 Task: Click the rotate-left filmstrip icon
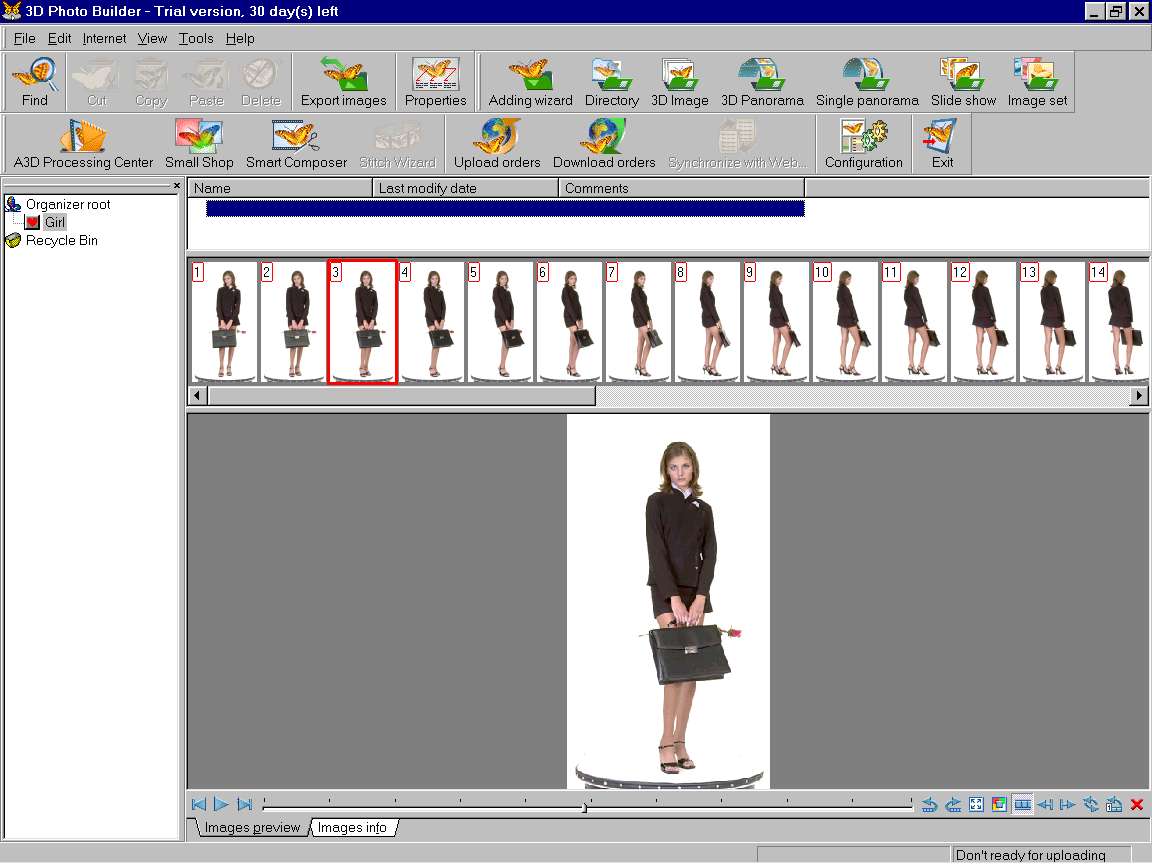(x=929, y=804)
